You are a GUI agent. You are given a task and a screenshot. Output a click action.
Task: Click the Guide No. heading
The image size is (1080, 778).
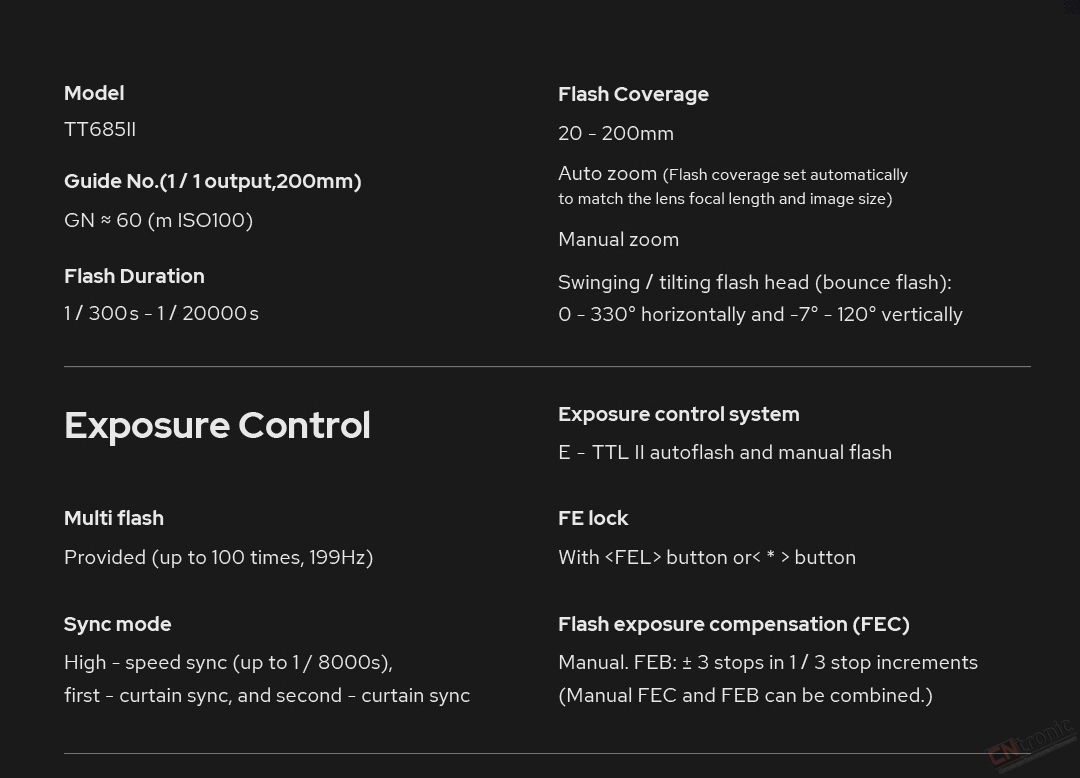click(x=213, y=181)
